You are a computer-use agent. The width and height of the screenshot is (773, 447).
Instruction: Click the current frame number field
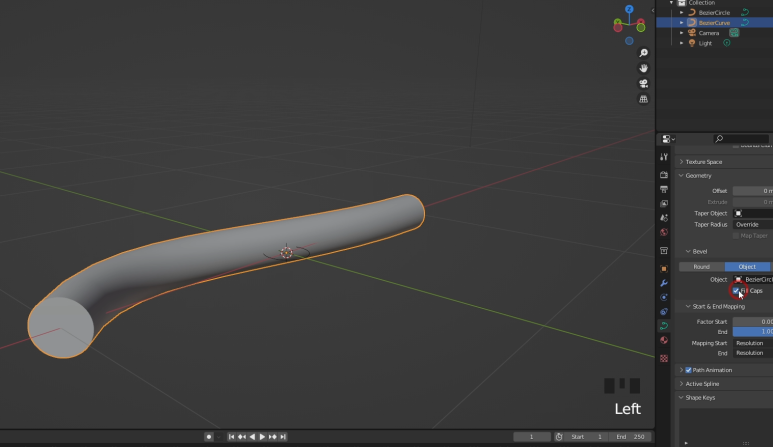532,437
